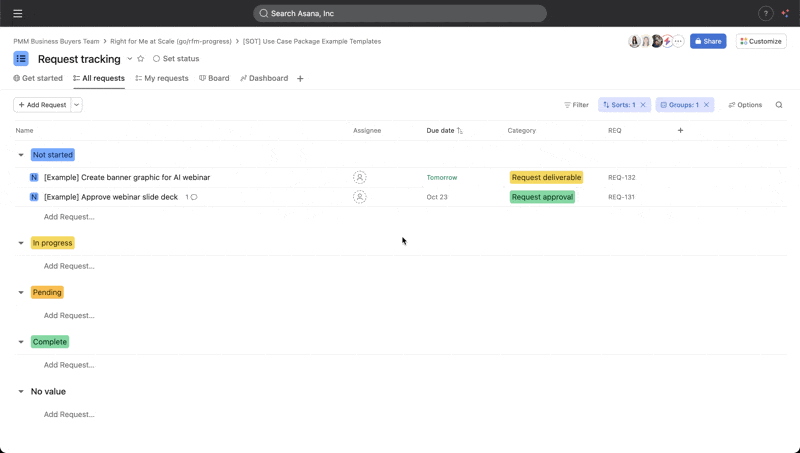Click the Share button
The width and height of the screenshot is (800, 453).
[x=708, y=41]
